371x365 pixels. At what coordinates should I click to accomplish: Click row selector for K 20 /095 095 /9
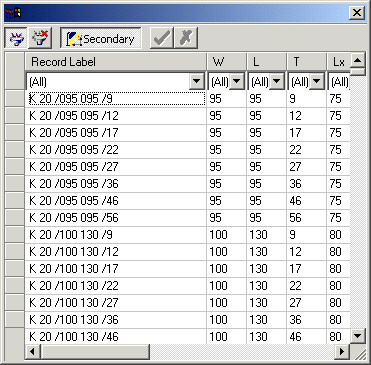coord(15,99)
